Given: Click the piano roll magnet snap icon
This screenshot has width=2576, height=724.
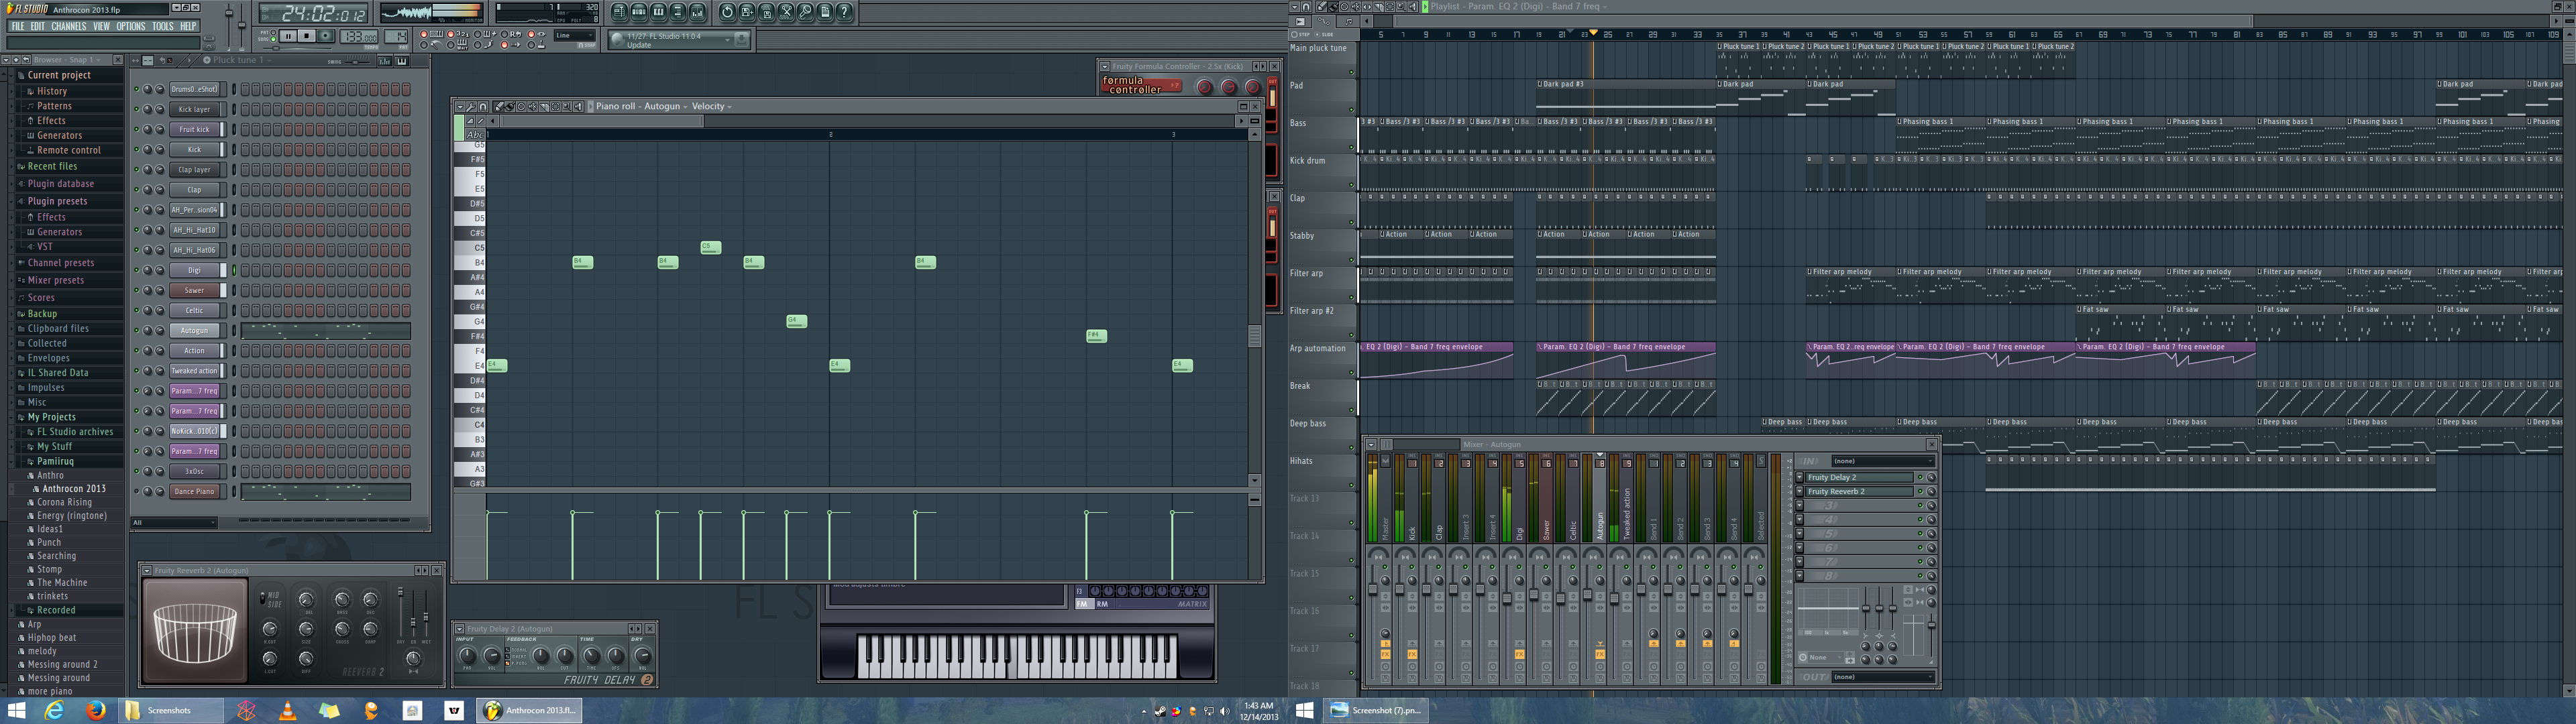Looking at the screenshot, I should point(483,107).
